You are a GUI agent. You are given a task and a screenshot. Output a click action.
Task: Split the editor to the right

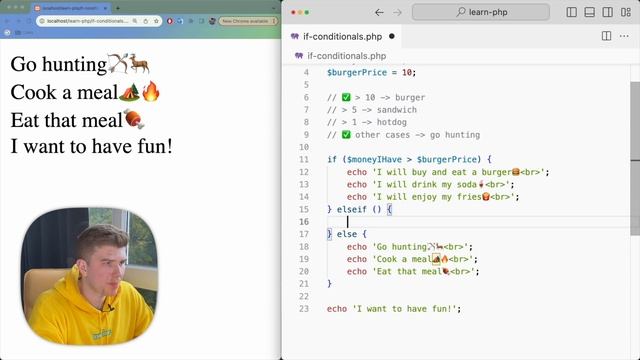tap(606, 36)
